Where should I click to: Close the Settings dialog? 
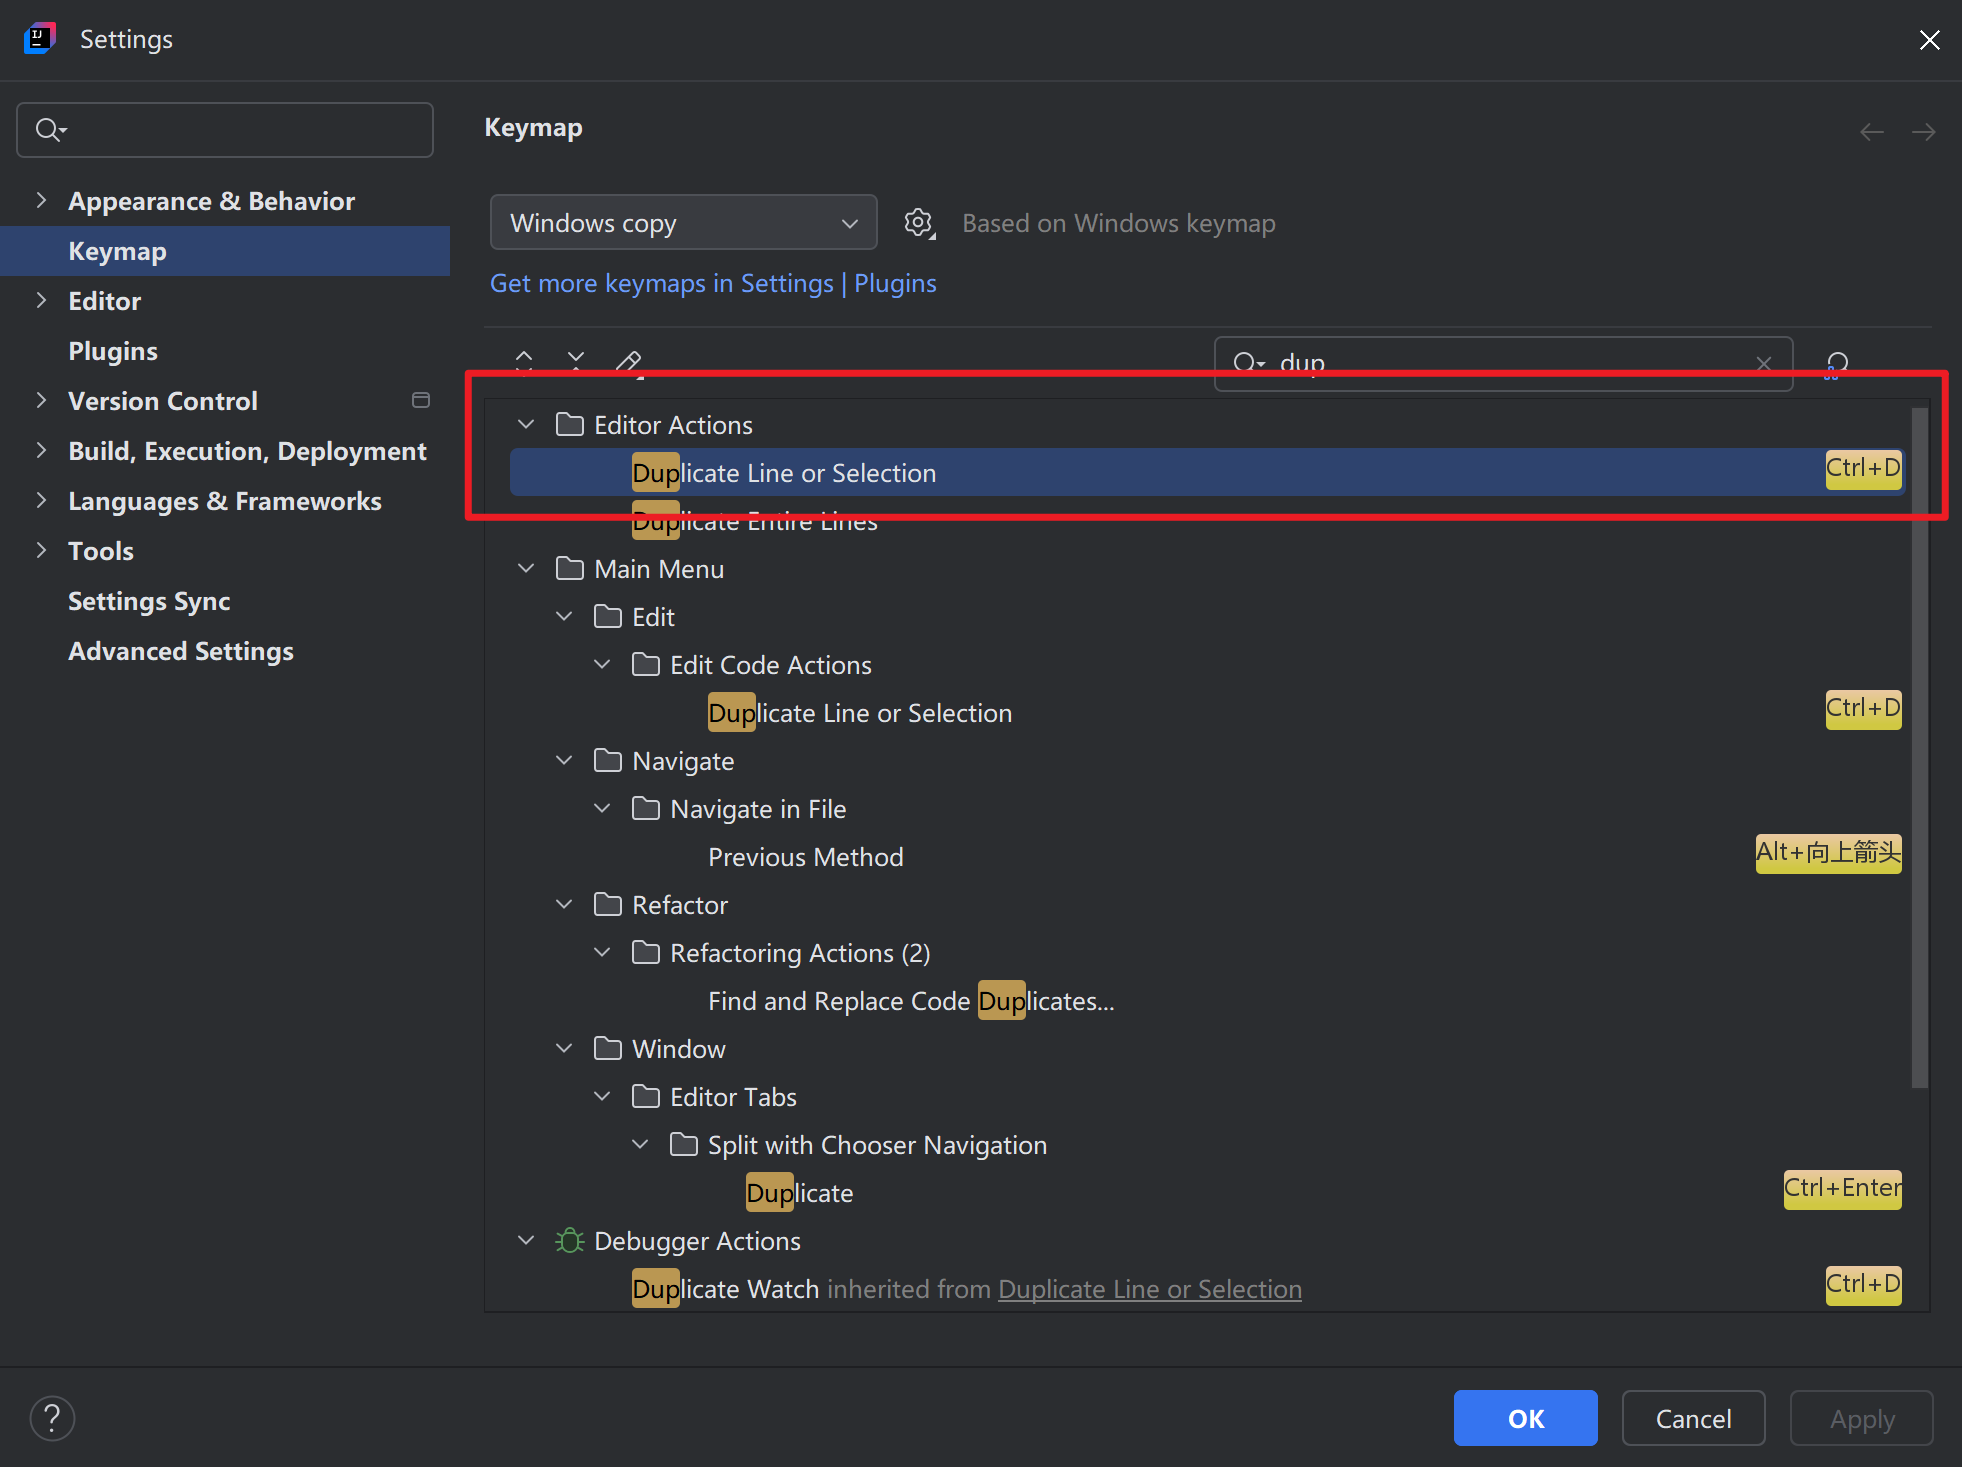[x=1930, y=39]
